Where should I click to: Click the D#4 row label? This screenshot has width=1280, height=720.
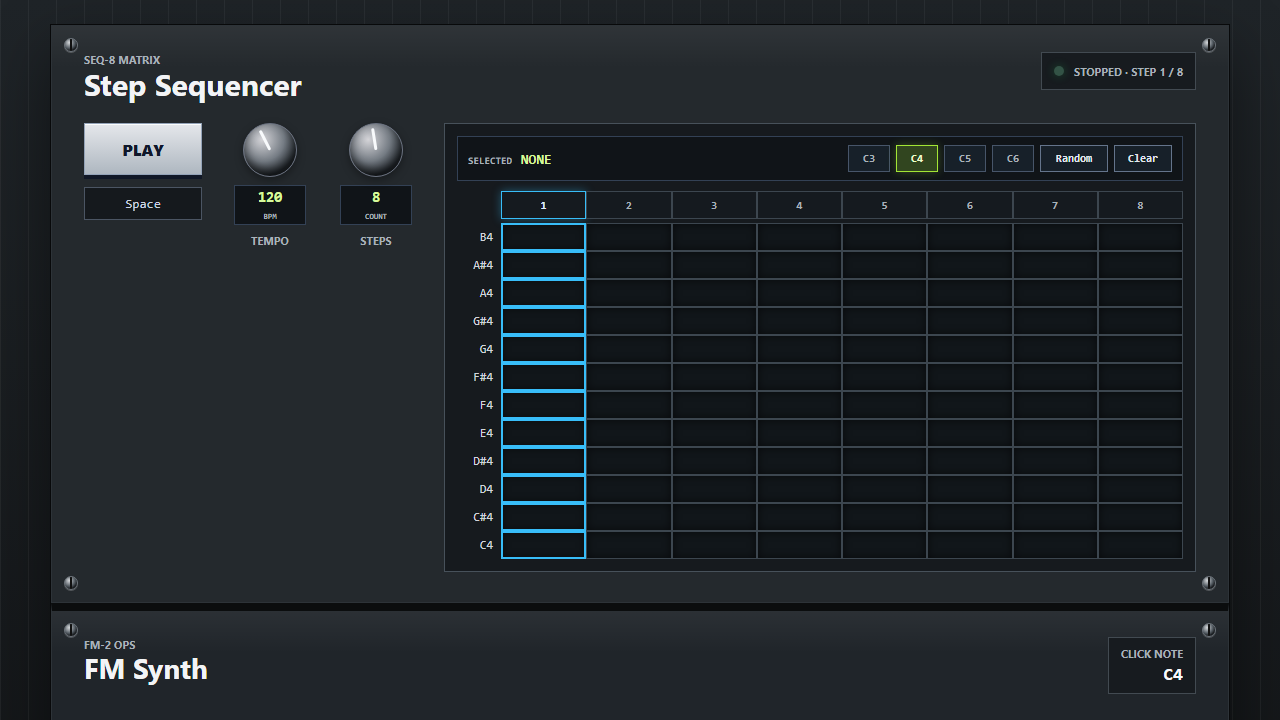click(483, 461)
